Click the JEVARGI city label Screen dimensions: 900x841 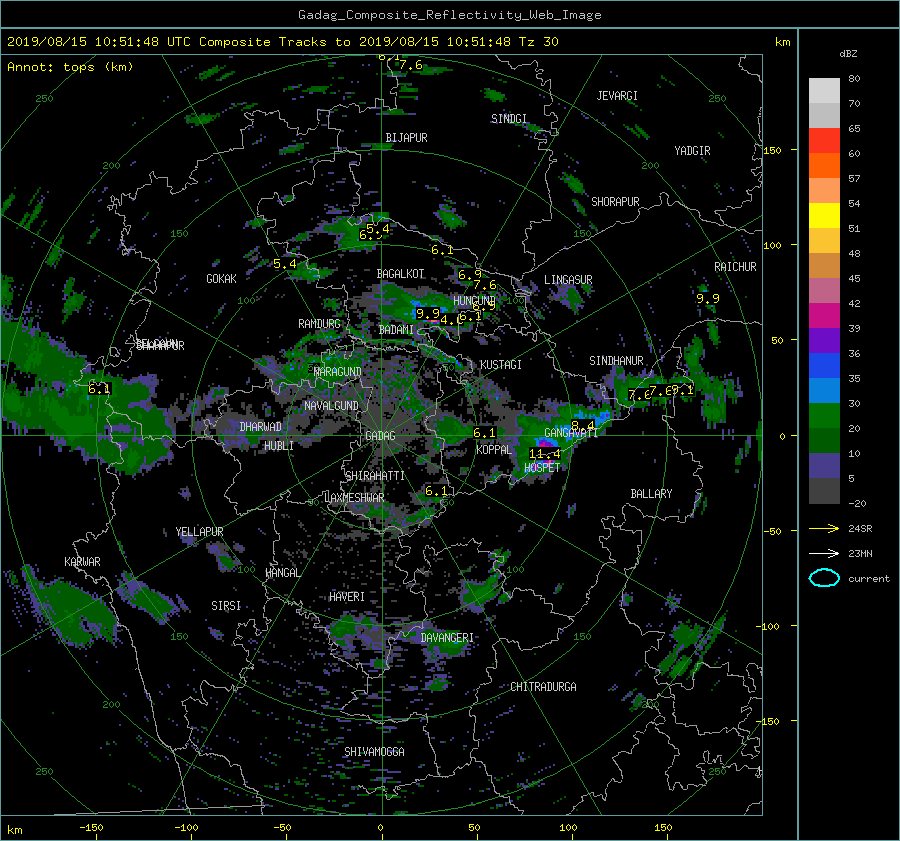[617, 96]
